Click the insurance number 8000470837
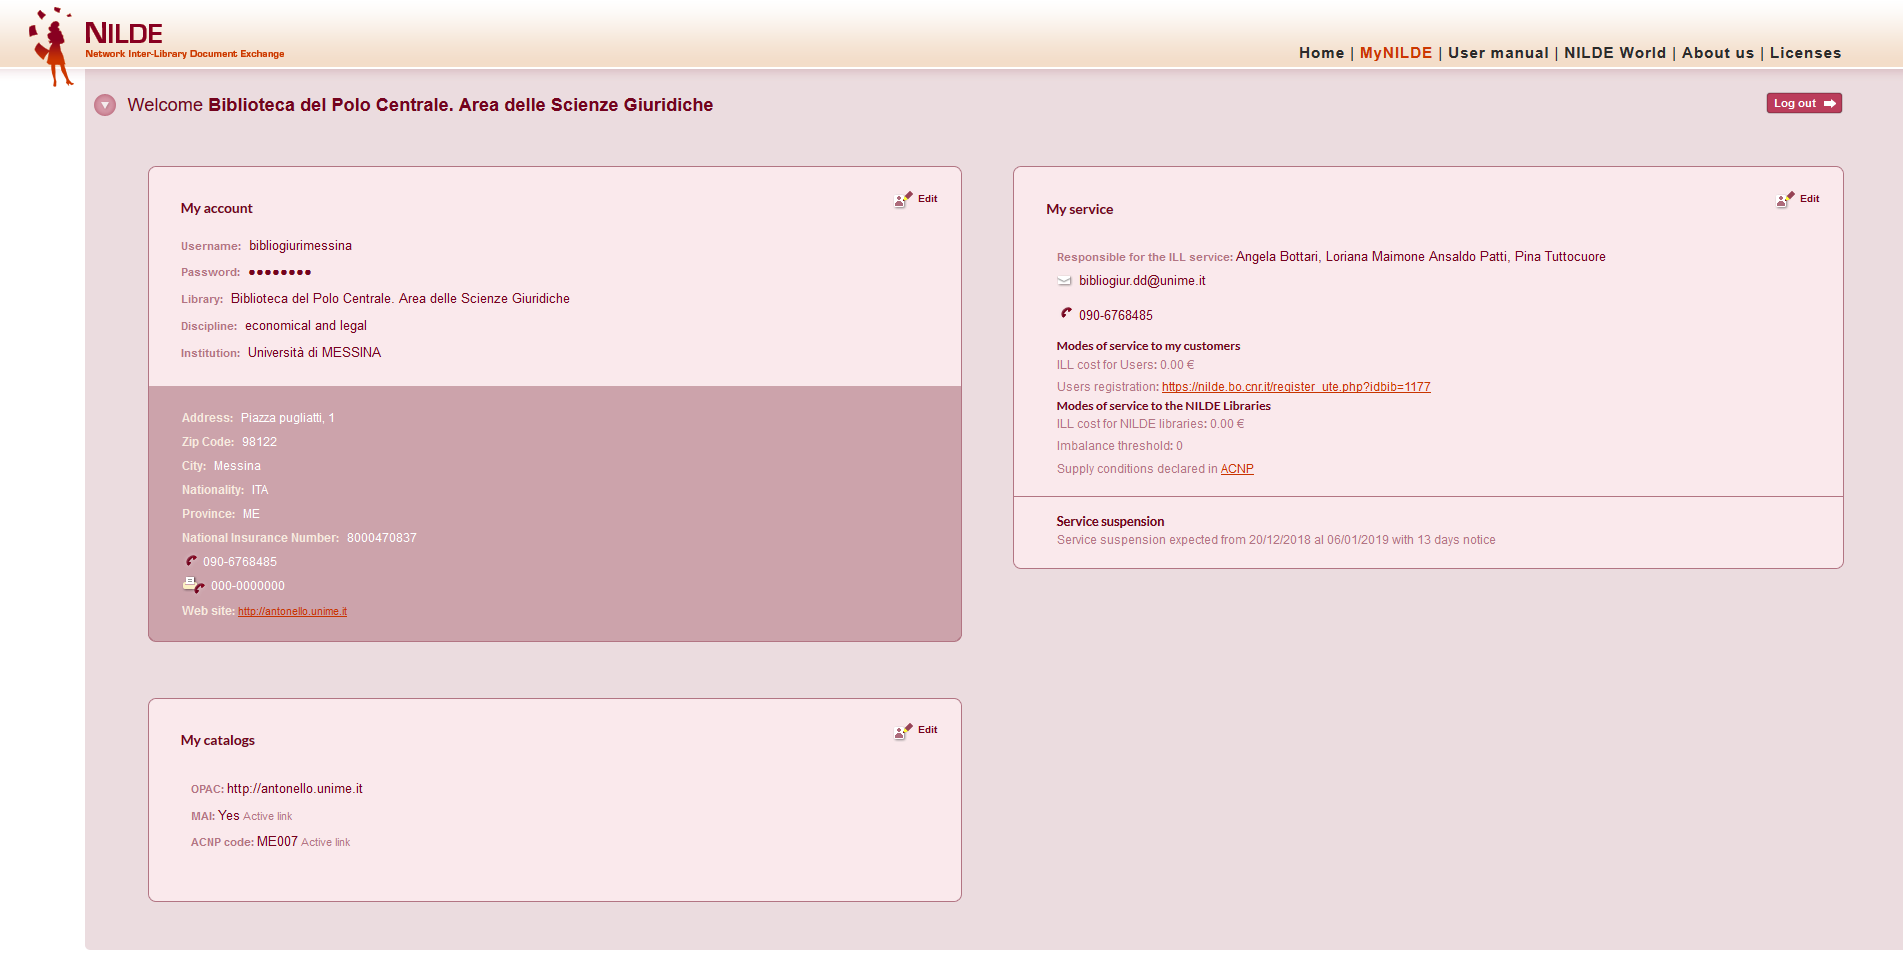 (382, 538)
